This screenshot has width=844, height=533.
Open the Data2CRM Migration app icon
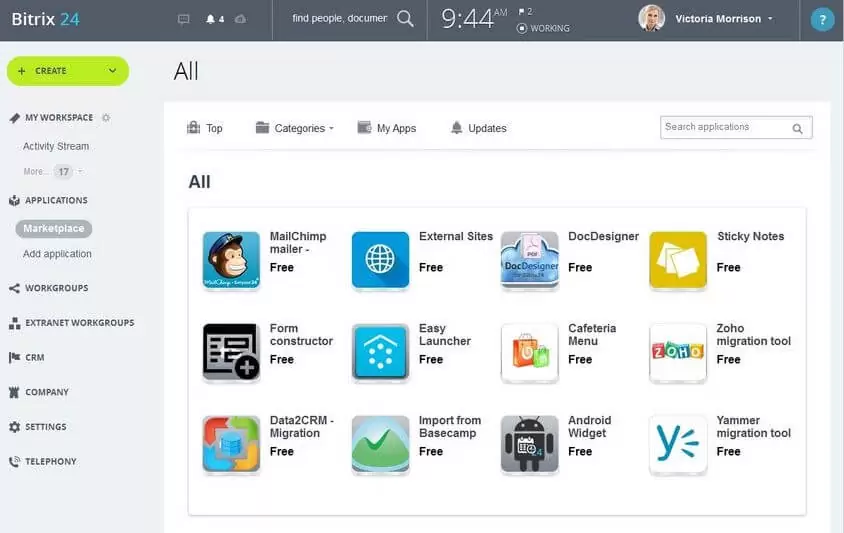(x=231, y=444)
